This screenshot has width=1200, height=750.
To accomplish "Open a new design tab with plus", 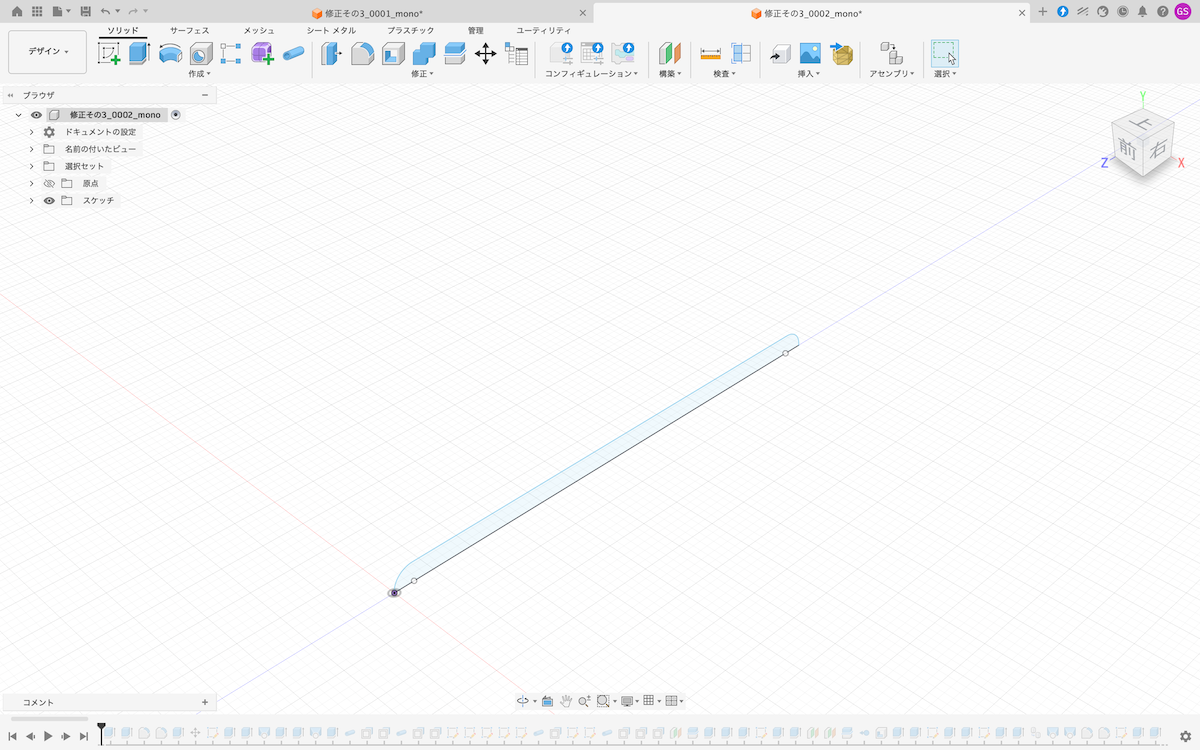I will 1043,11.
